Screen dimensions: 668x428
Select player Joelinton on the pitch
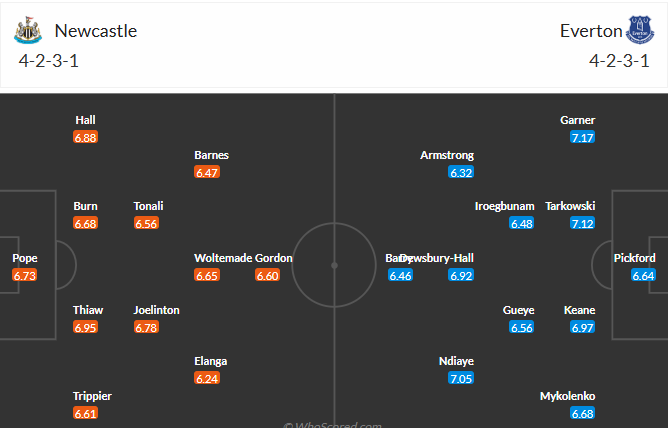[157, 310]
